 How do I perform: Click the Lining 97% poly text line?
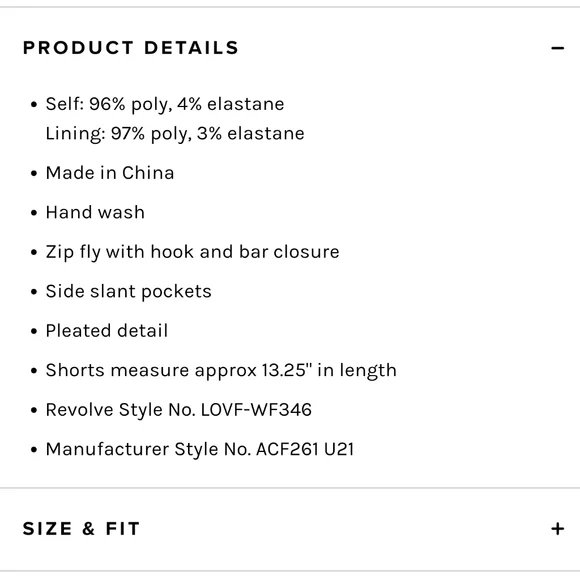(175, 134)
